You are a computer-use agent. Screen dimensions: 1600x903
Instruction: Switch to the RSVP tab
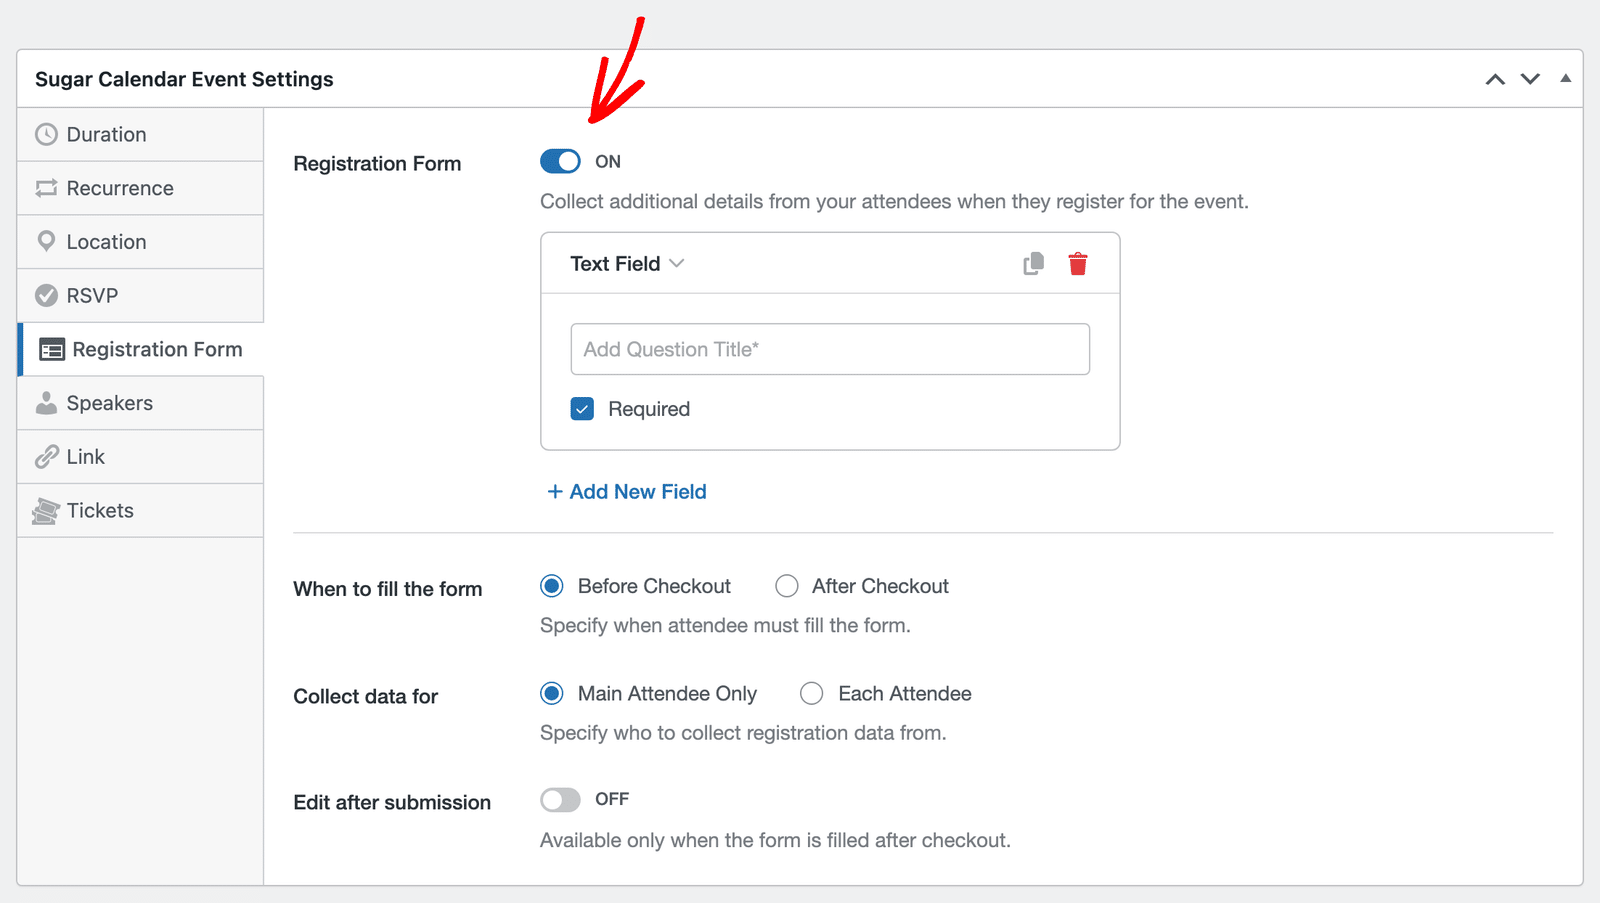tap(140, 295)
